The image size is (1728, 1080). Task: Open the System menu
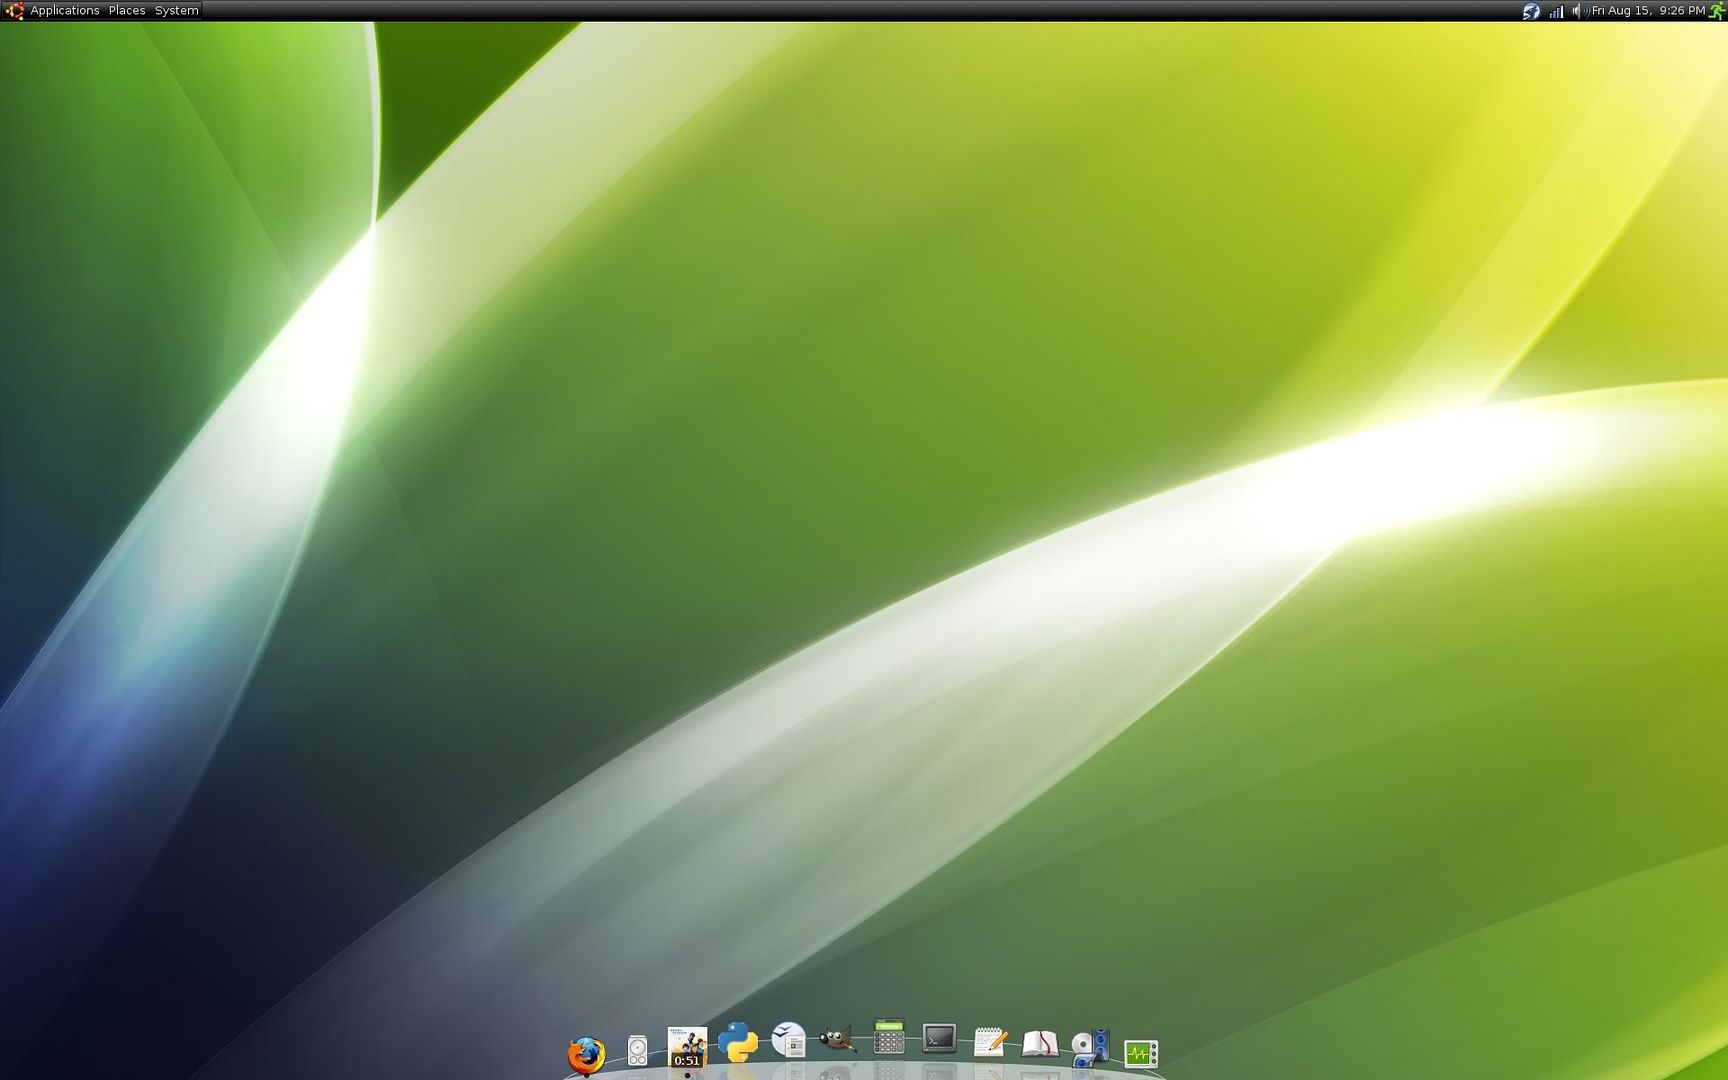tap(176, 10)
